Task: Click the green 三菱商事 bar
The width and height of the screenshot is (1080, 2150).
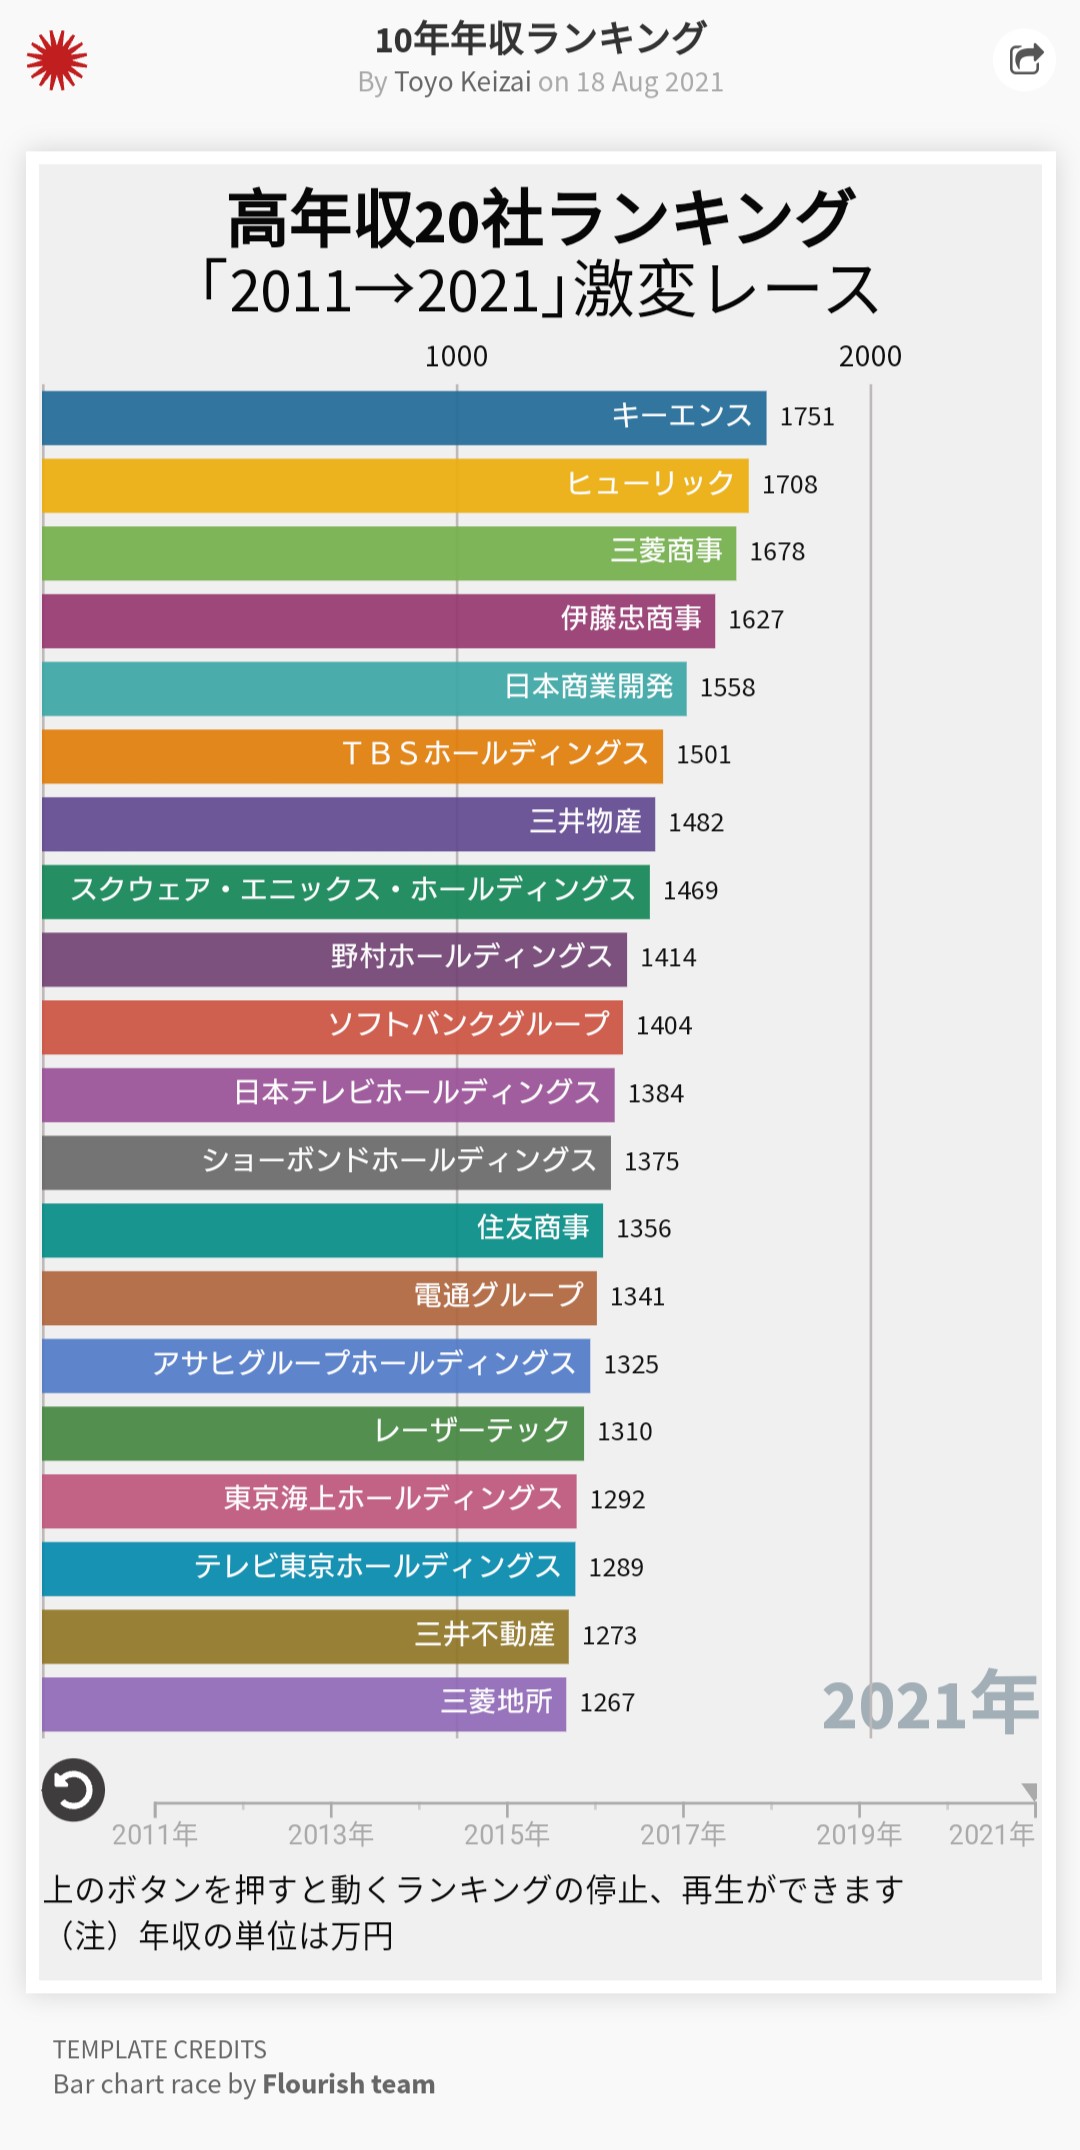Action: coord(389,553)
